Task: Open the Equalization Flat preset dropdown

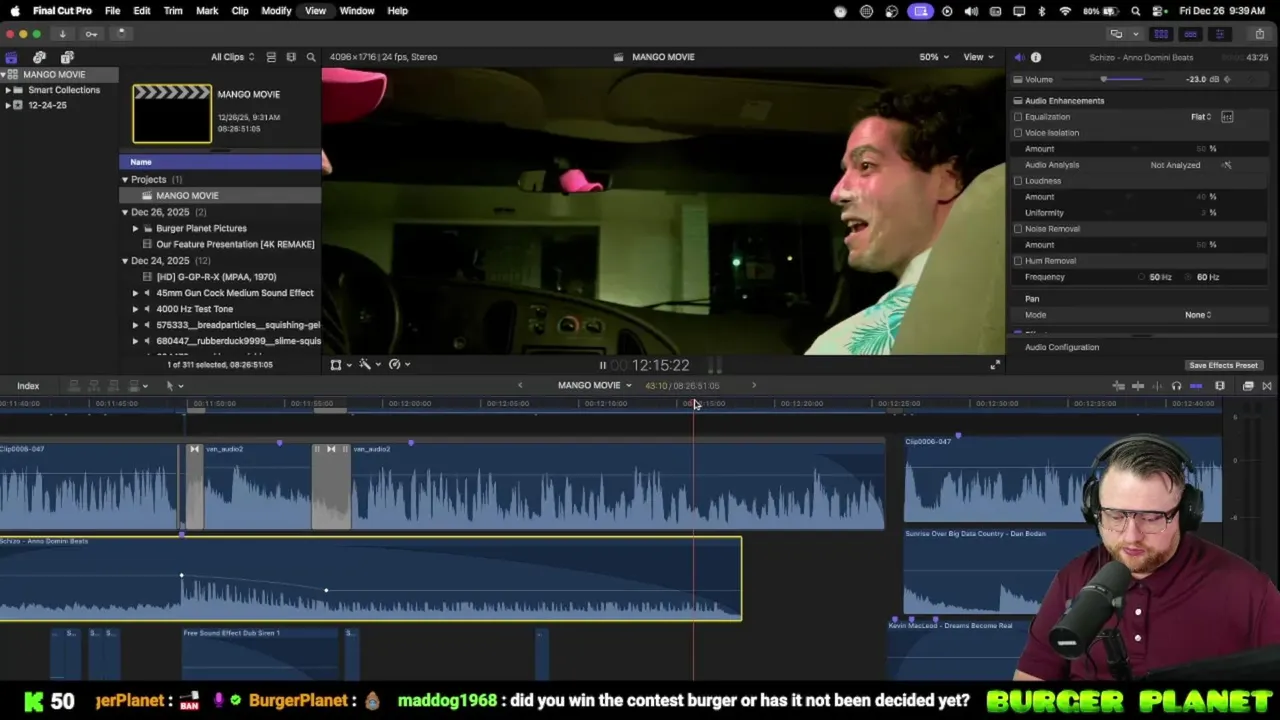Action: click(x=1201, y=117)
